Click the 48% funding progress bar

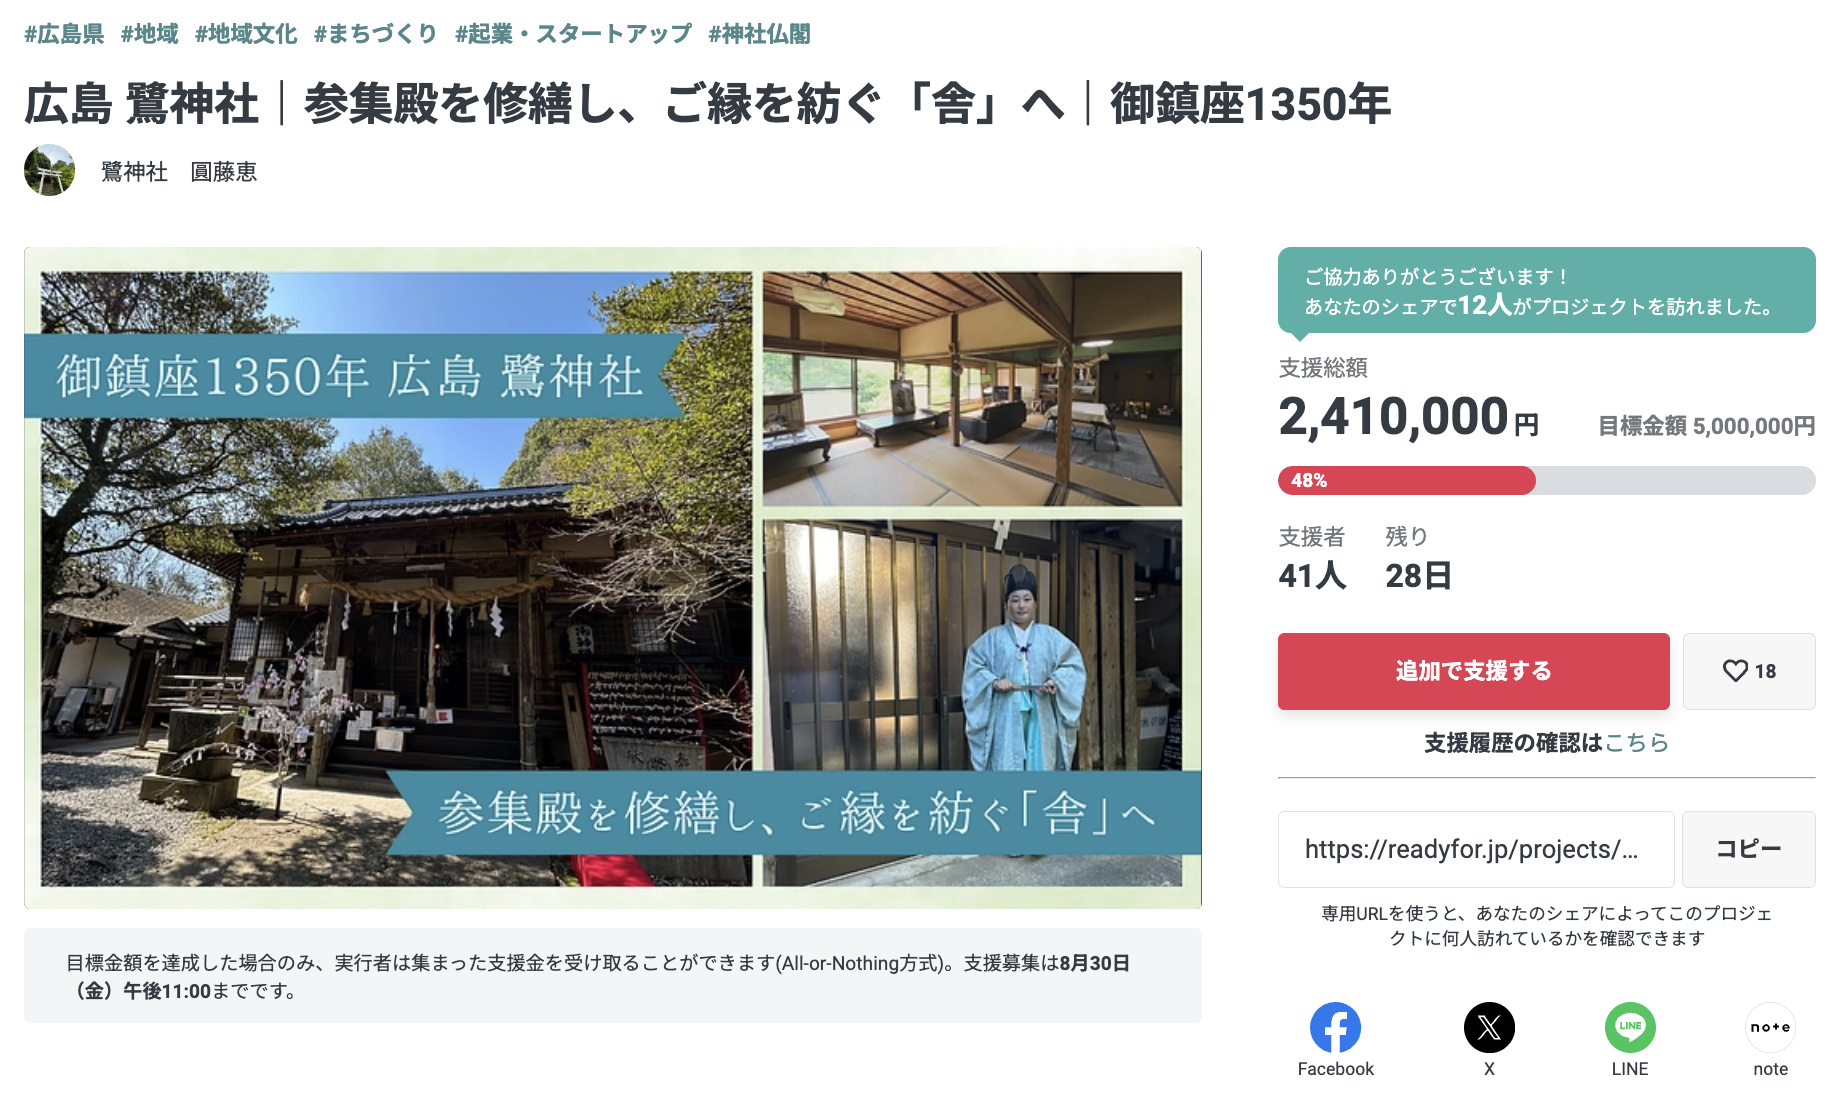click(1546, 480)
